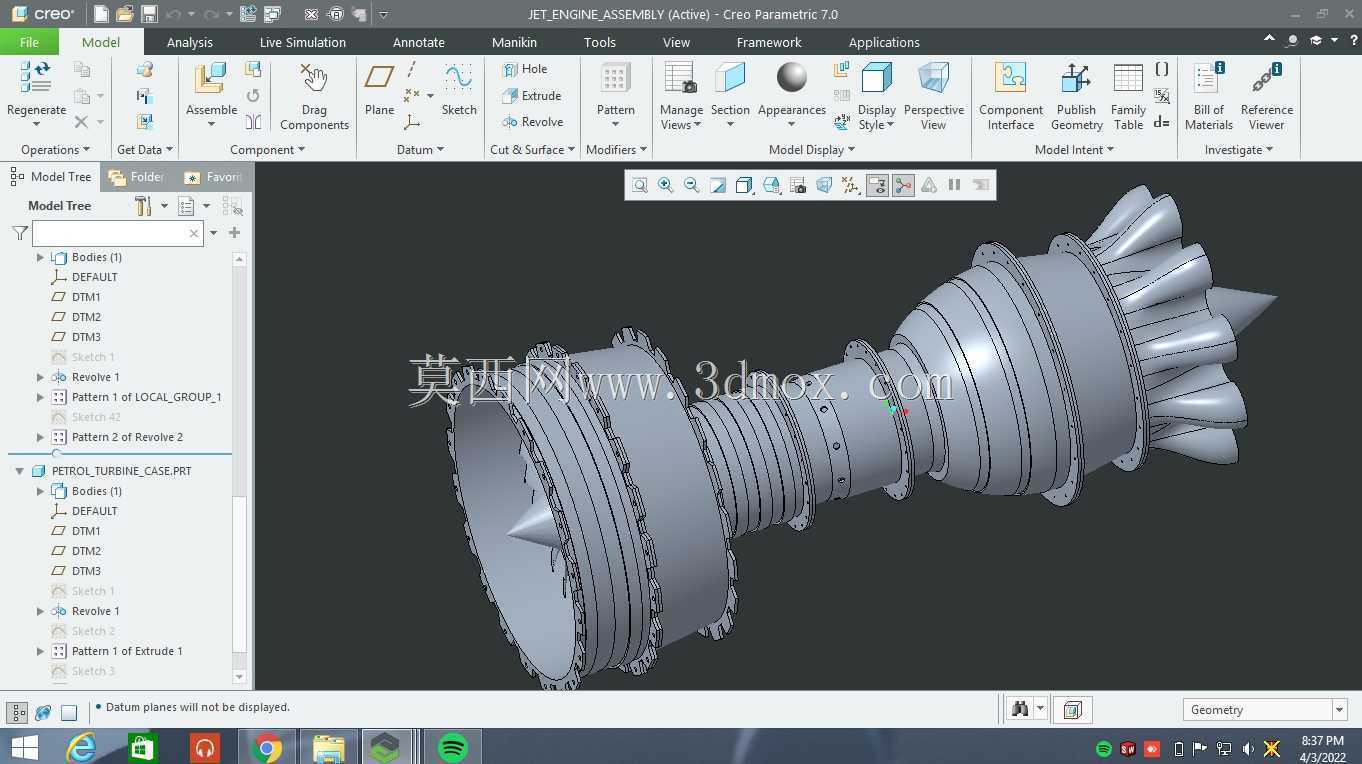This screenshot has height=764, width=1362.
Task: Switch to Folder browser tab
Action: click(x=137, y=177)
